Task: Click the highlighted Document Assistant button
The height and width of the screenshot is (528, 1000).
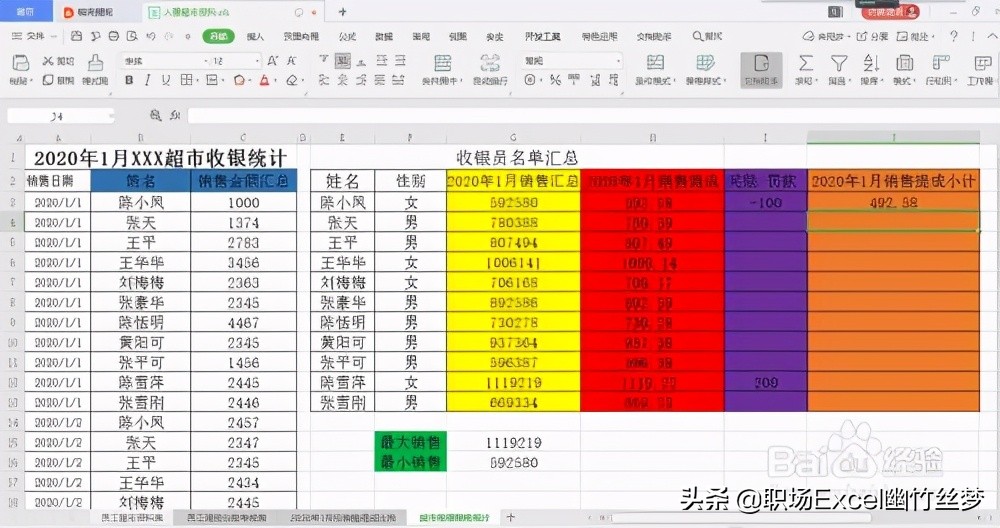Action: pos(761,70)
